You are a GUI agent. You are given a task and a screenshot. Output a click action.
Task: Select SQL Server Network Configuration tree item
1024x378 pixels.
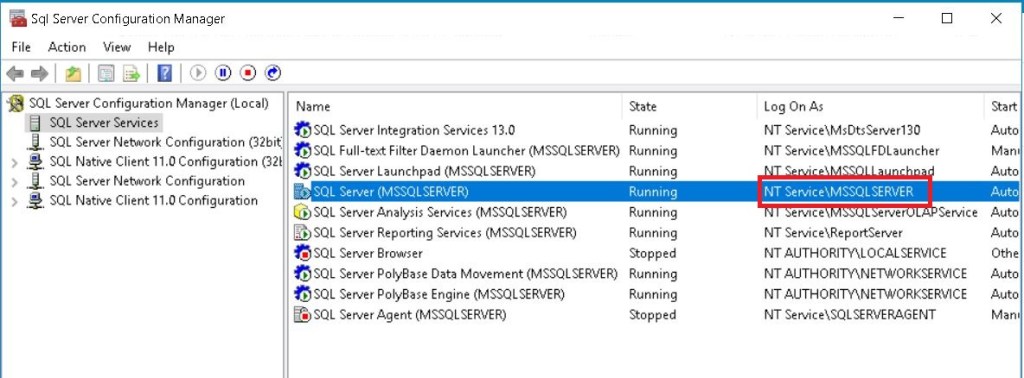(147, 181)
